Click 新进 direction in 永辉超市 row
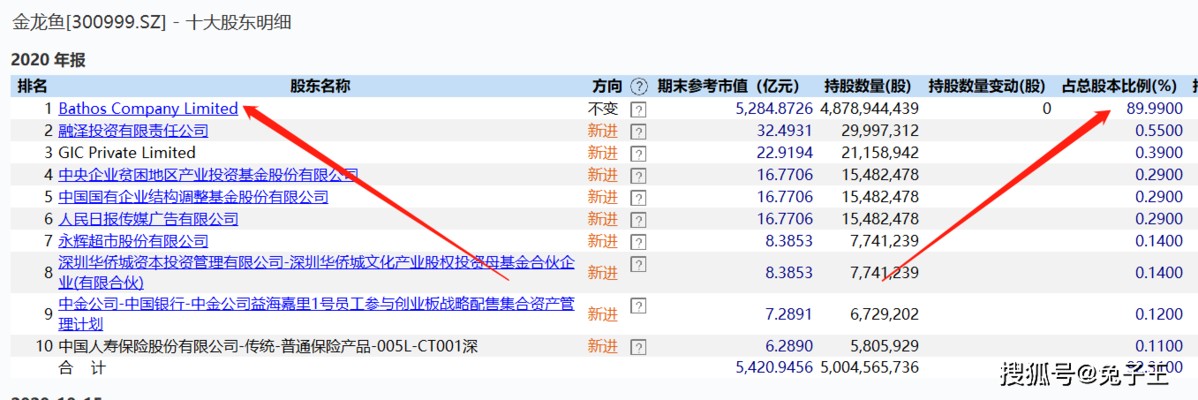 point(603,241)
